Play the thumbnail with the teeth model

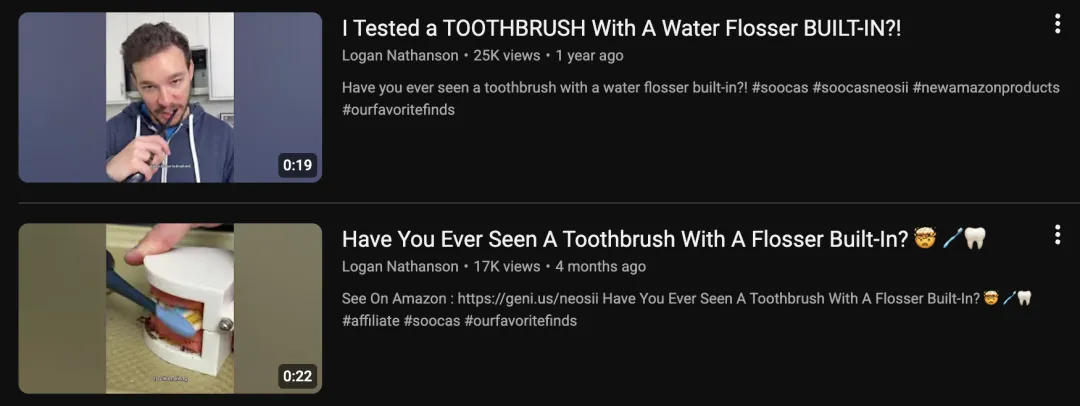coord(170,307)
